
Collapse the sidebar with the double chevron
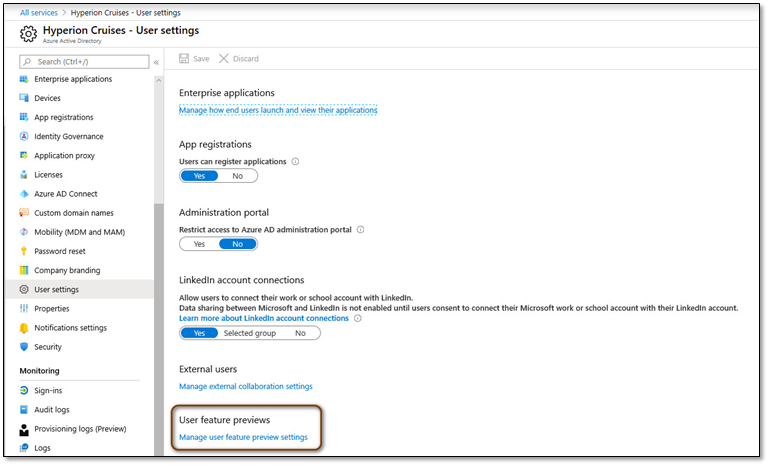[156, 62]
